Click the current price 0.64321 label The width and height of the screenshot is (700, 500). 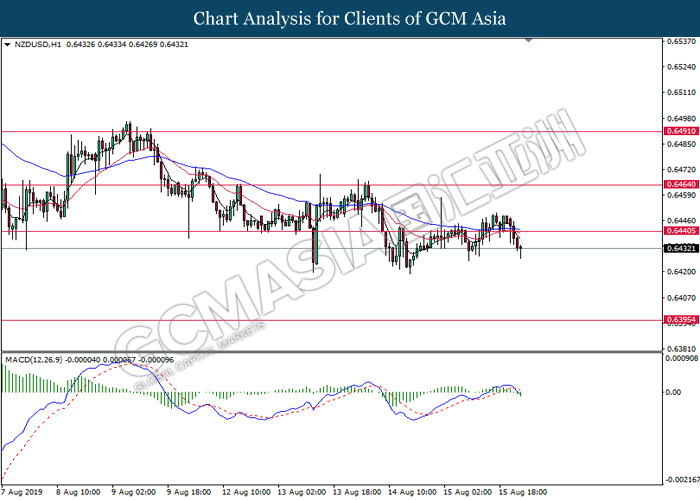[681, 248]
